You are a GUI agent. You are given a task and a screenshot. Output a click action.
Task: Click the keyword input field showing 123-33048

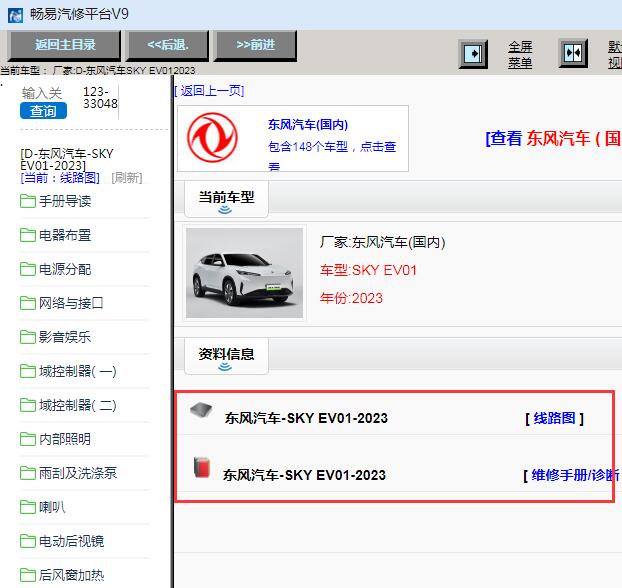[100, 98]
